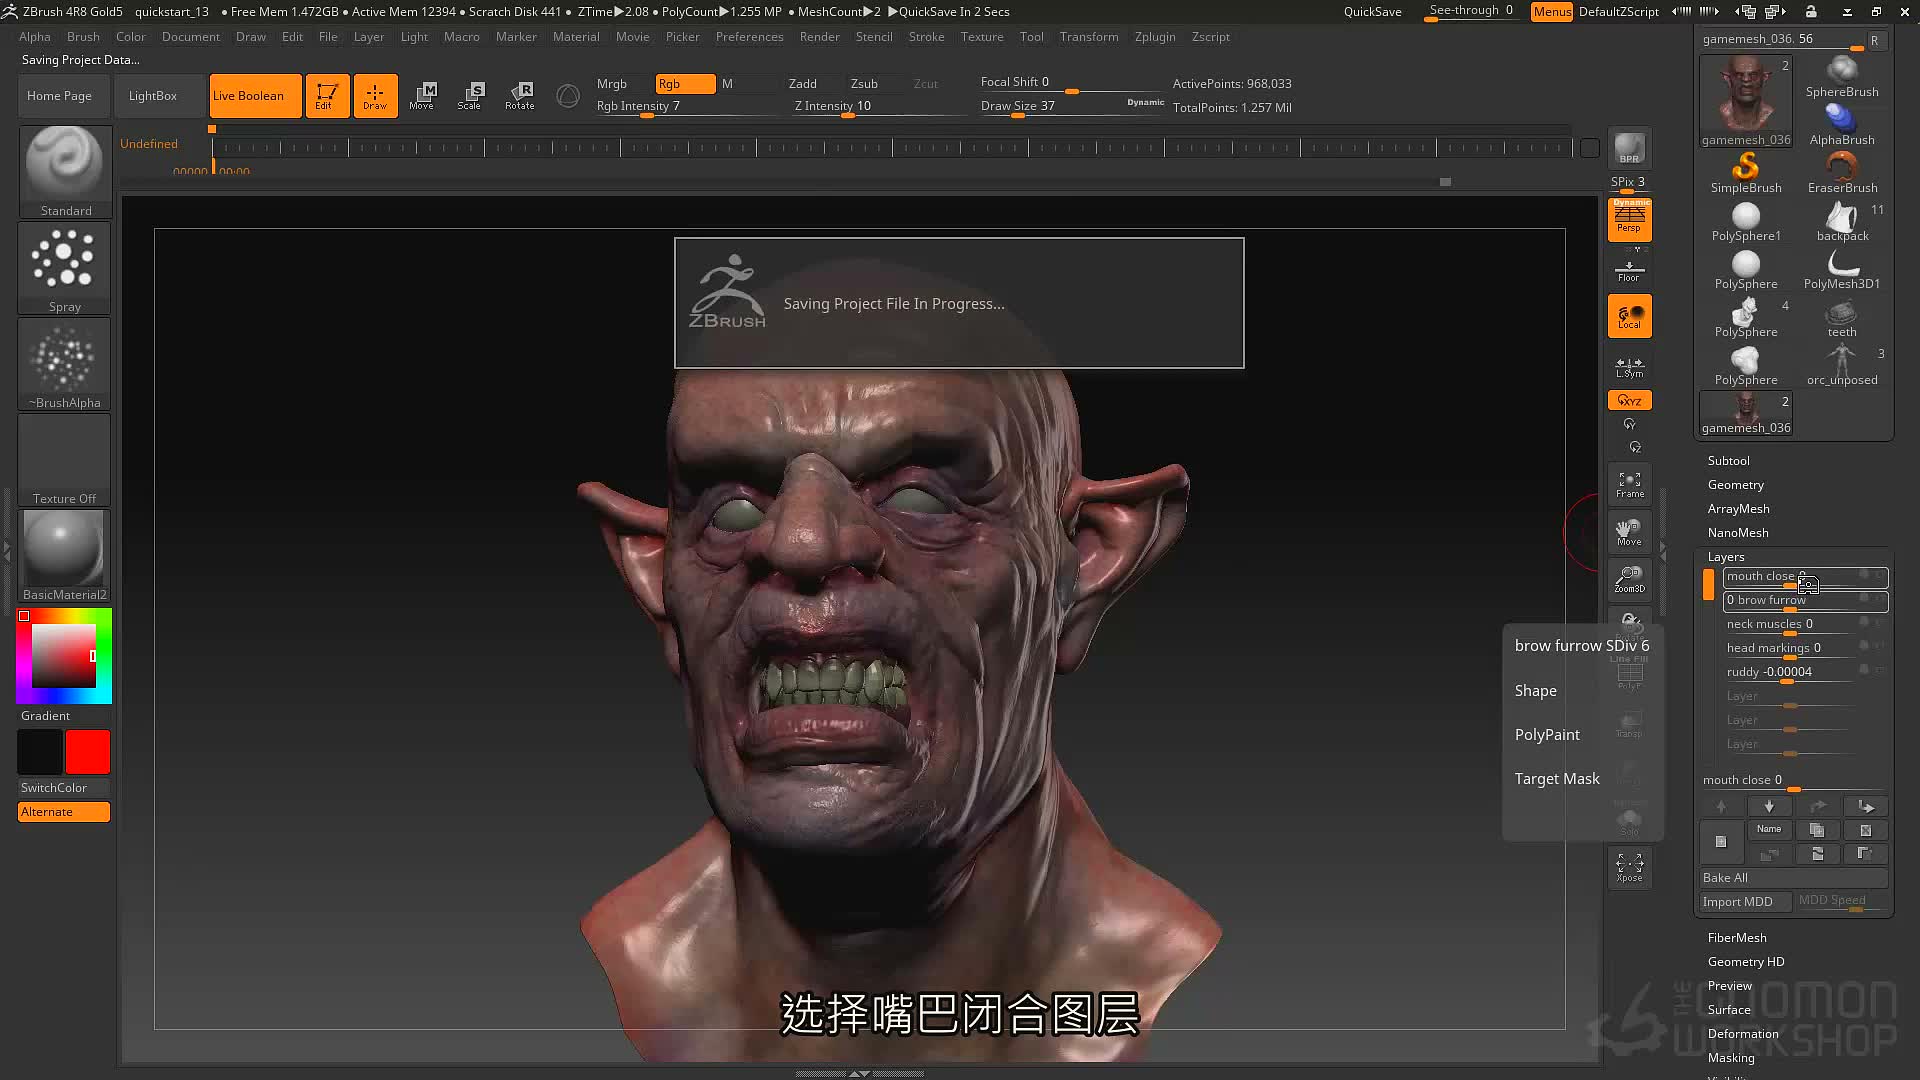Viewport: 1920px width, 1080px height.
Task: Click the Zoom3D navigation icon
Action: point(1629,580)
